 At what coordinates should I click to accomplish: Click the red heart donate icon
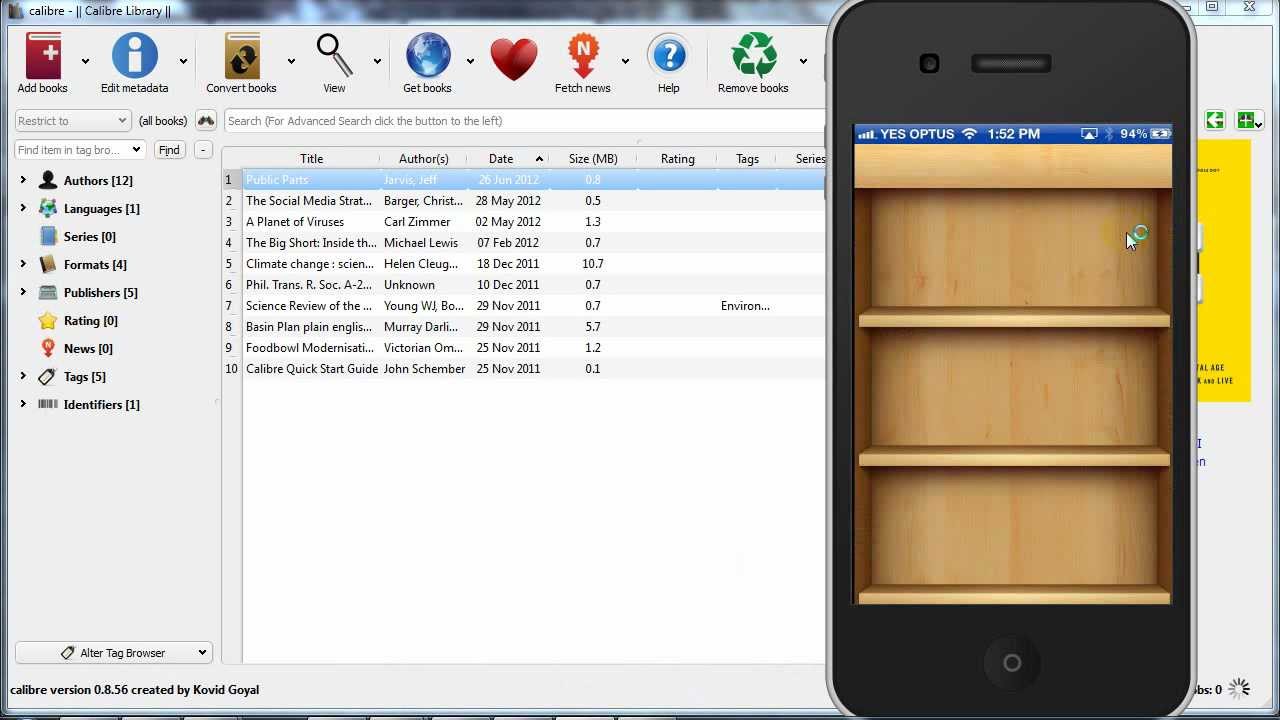click(x=514, y=59)
